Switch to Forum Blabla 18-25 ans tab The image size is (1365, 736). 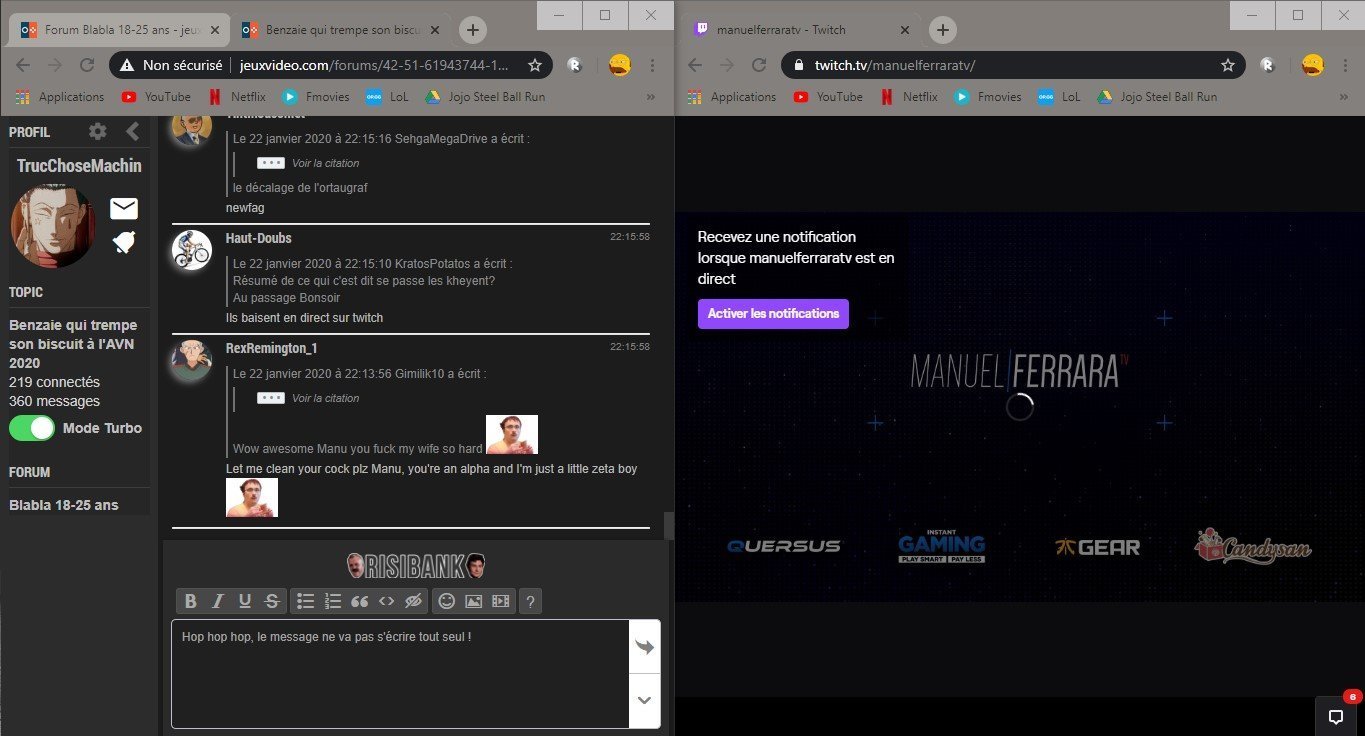tap(120, 30)
